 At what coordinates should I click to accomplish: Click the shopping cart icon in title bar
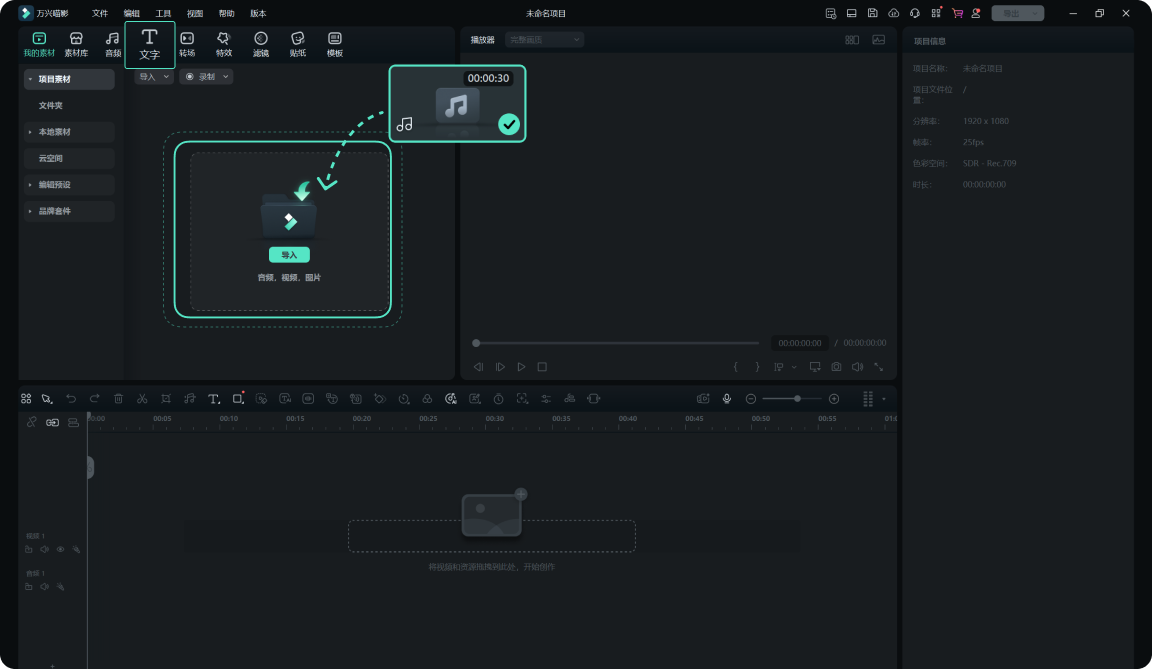point(957,13)
